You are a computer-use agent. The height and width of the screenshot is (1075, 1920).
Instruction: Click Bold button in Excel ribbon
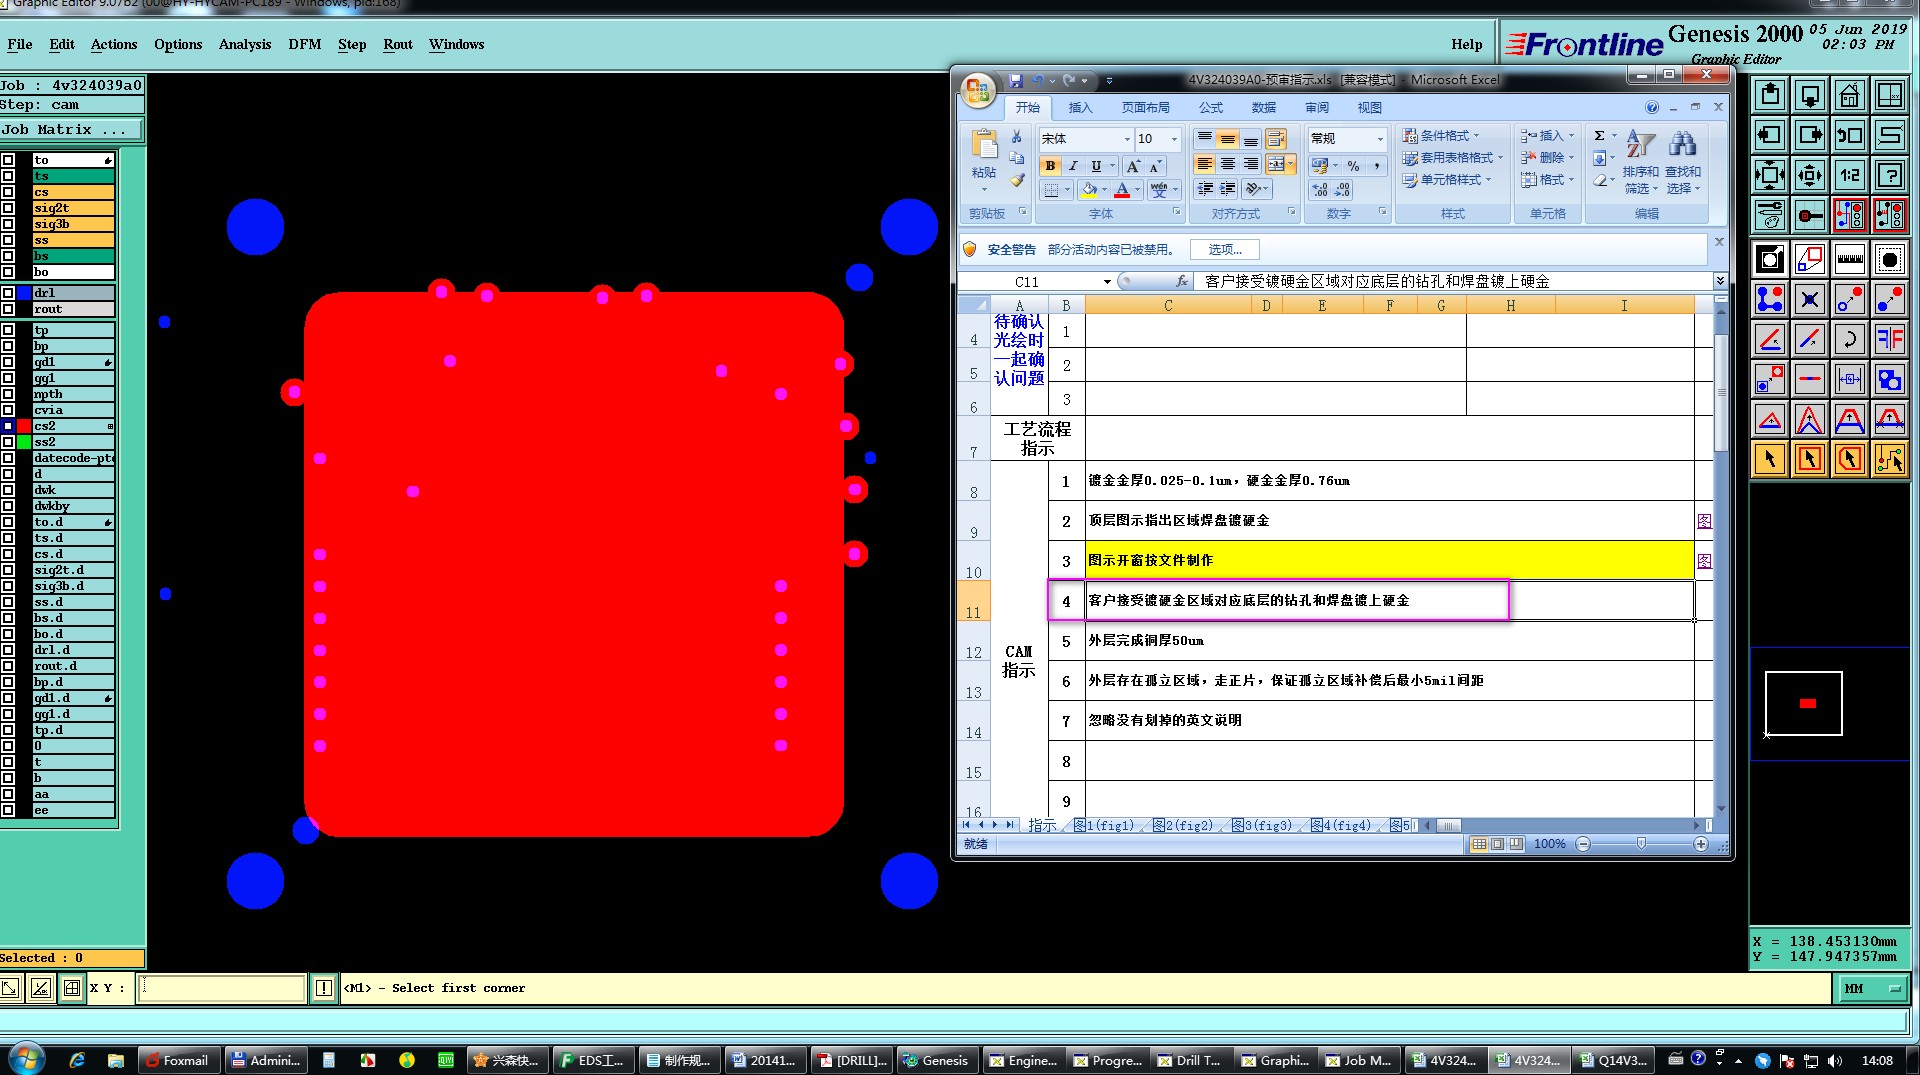pos(1050,165)
